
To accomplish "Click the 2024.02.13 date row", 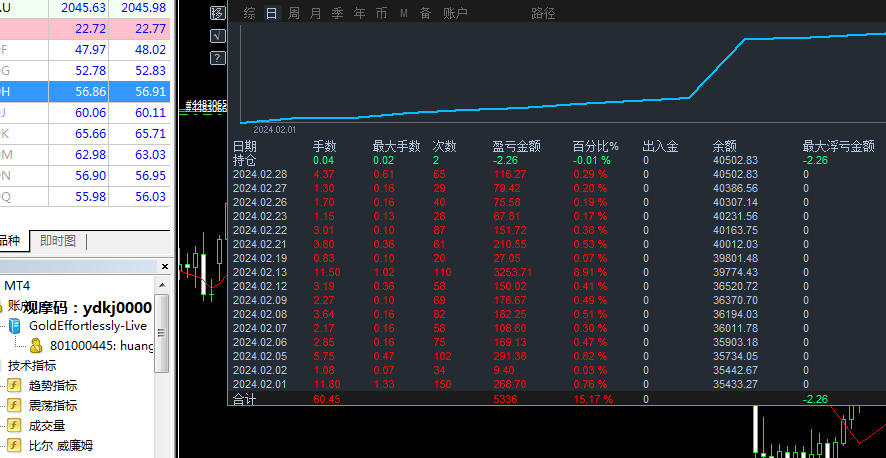I will coord(260,272).
